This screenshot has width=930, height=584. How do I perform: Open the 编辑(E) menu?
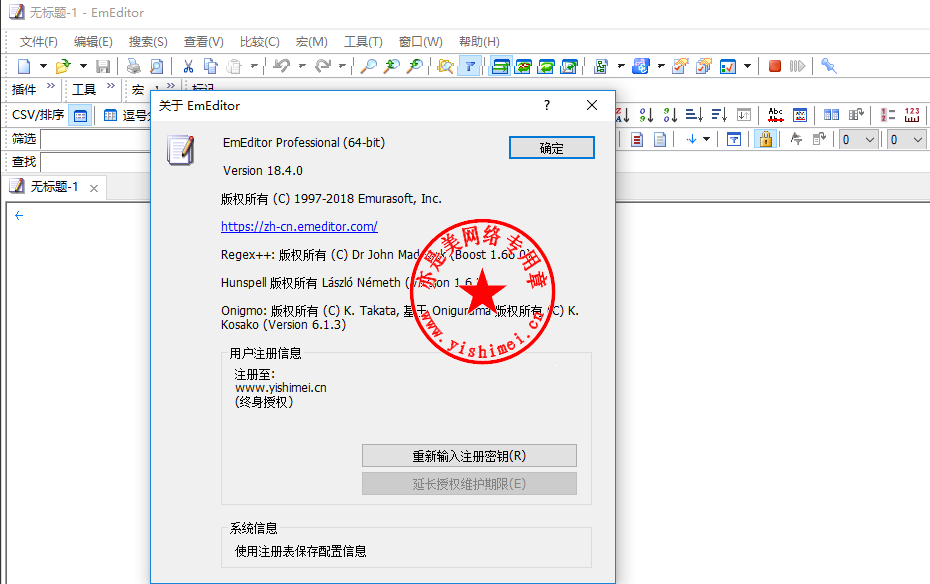tap(93, 42)
